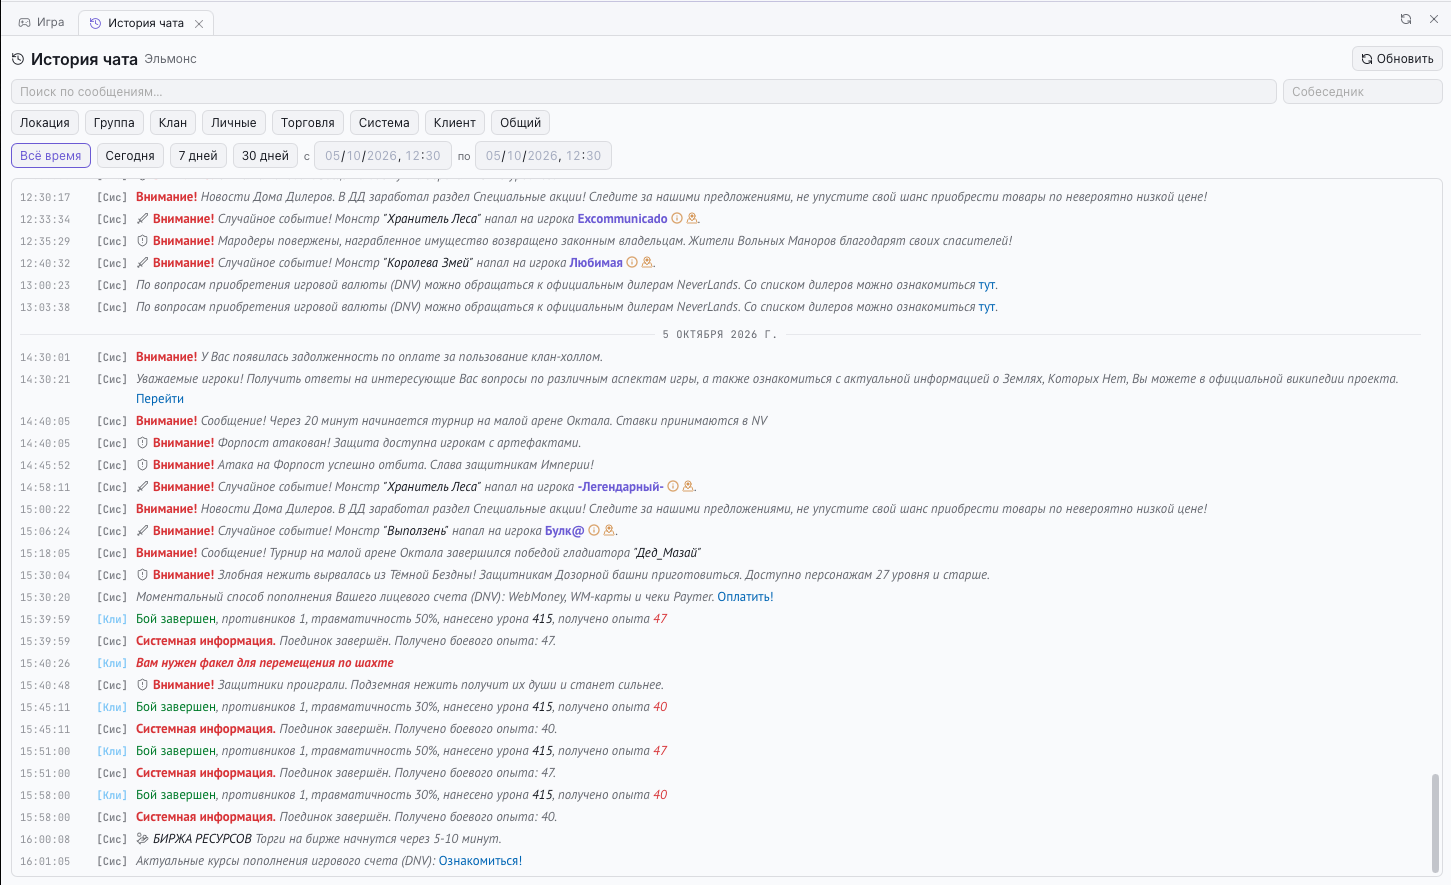Open info icon next to -Легендарный-
This screenshot has height=885, width=1451.
tap(673, 487)
